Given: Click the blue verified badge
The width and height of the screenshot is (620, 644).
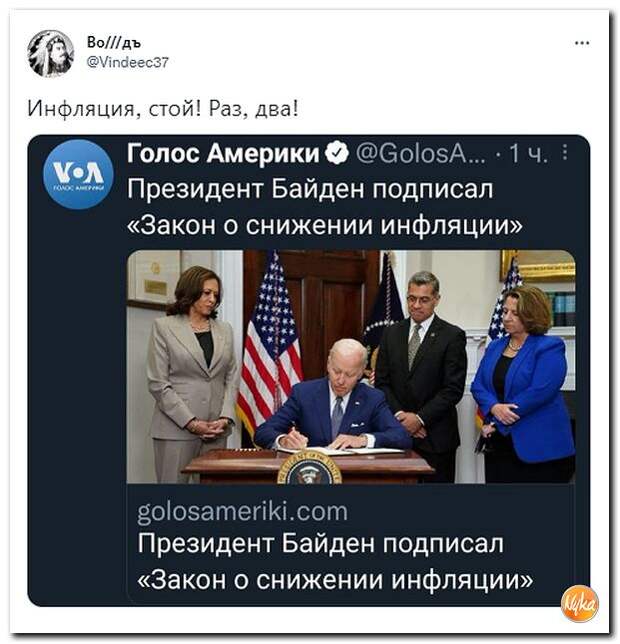Looking at the screenshot, I should 337,153.
